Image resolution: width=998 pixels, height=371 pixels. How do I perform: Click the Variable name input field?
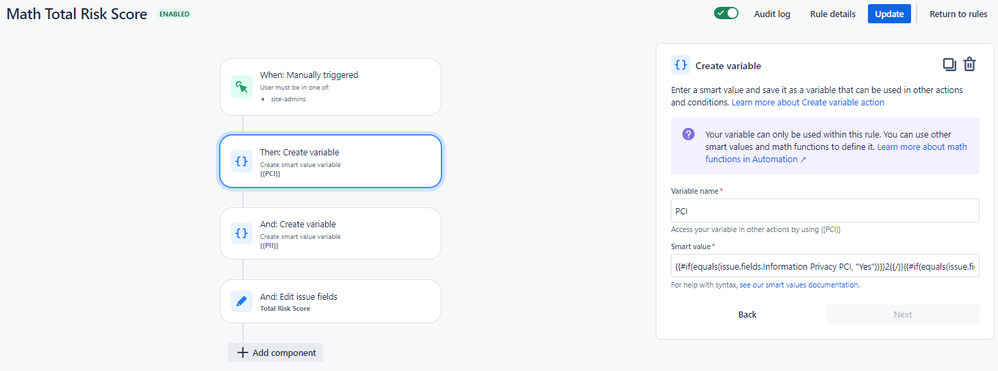(x=825, y=211)
